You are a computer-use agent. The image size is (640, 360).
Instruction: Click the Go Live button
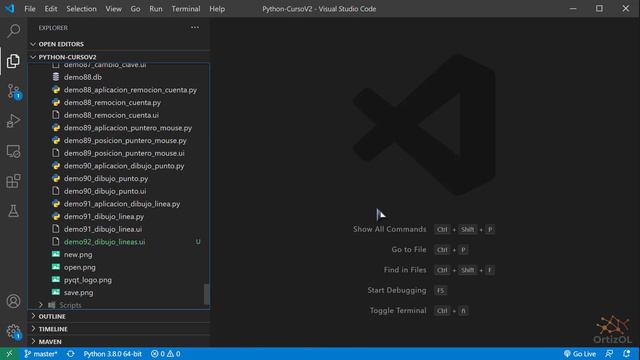tap(580, 354)
